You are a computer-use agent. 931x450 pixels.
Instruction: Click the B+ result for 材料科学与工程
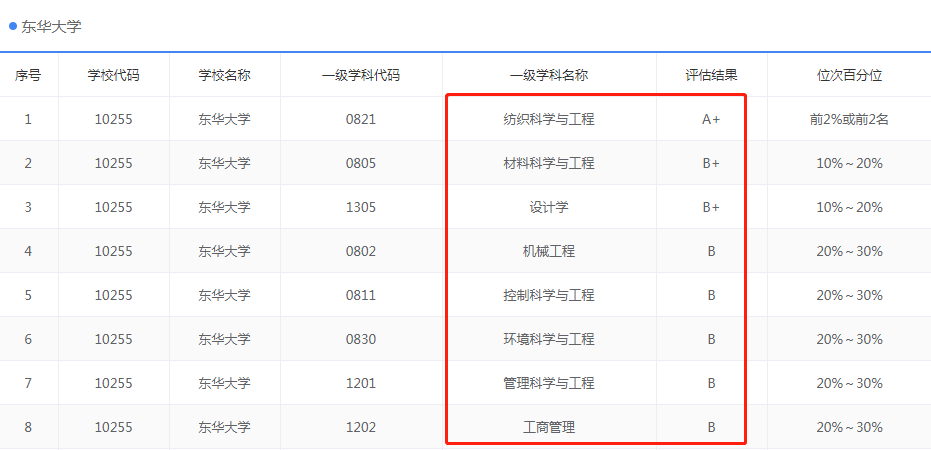[711, 163]
